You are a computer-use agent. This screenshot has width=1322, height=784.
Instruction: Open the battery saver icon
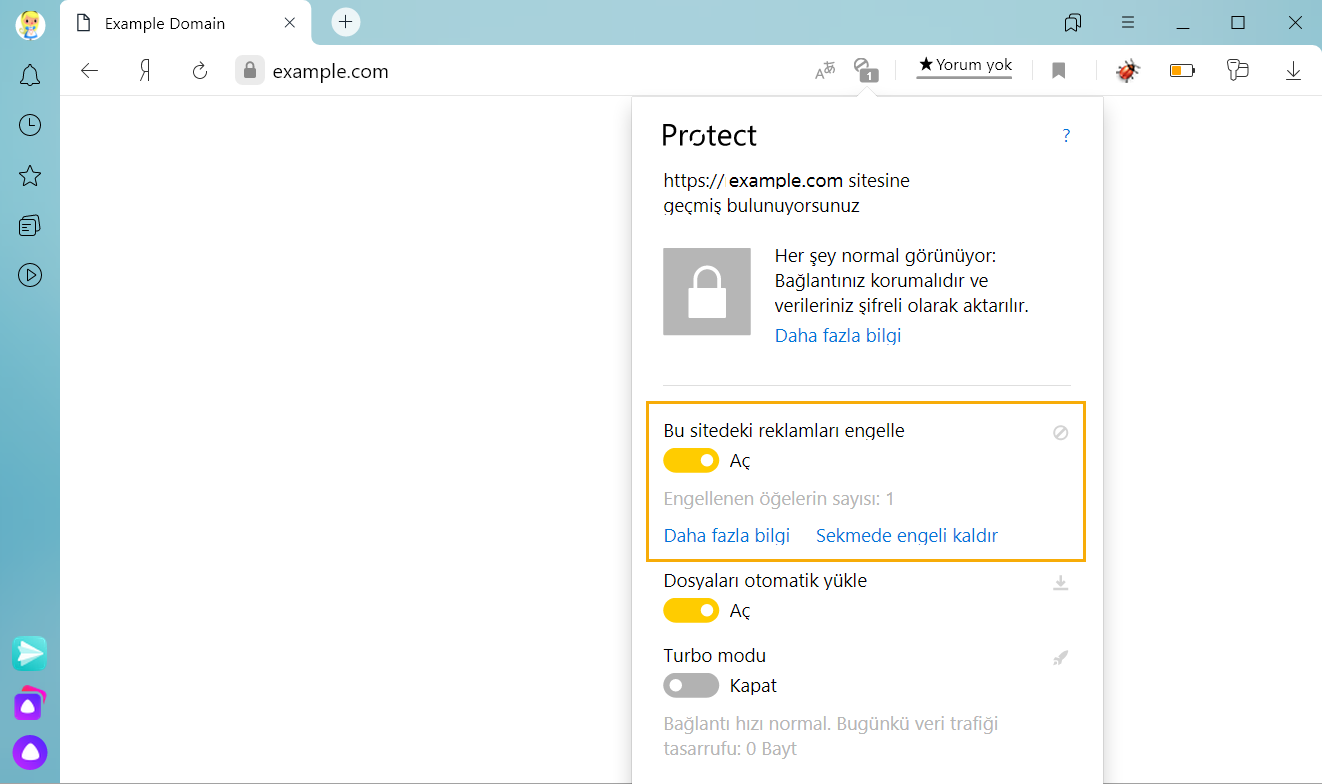coord(1183,71)
